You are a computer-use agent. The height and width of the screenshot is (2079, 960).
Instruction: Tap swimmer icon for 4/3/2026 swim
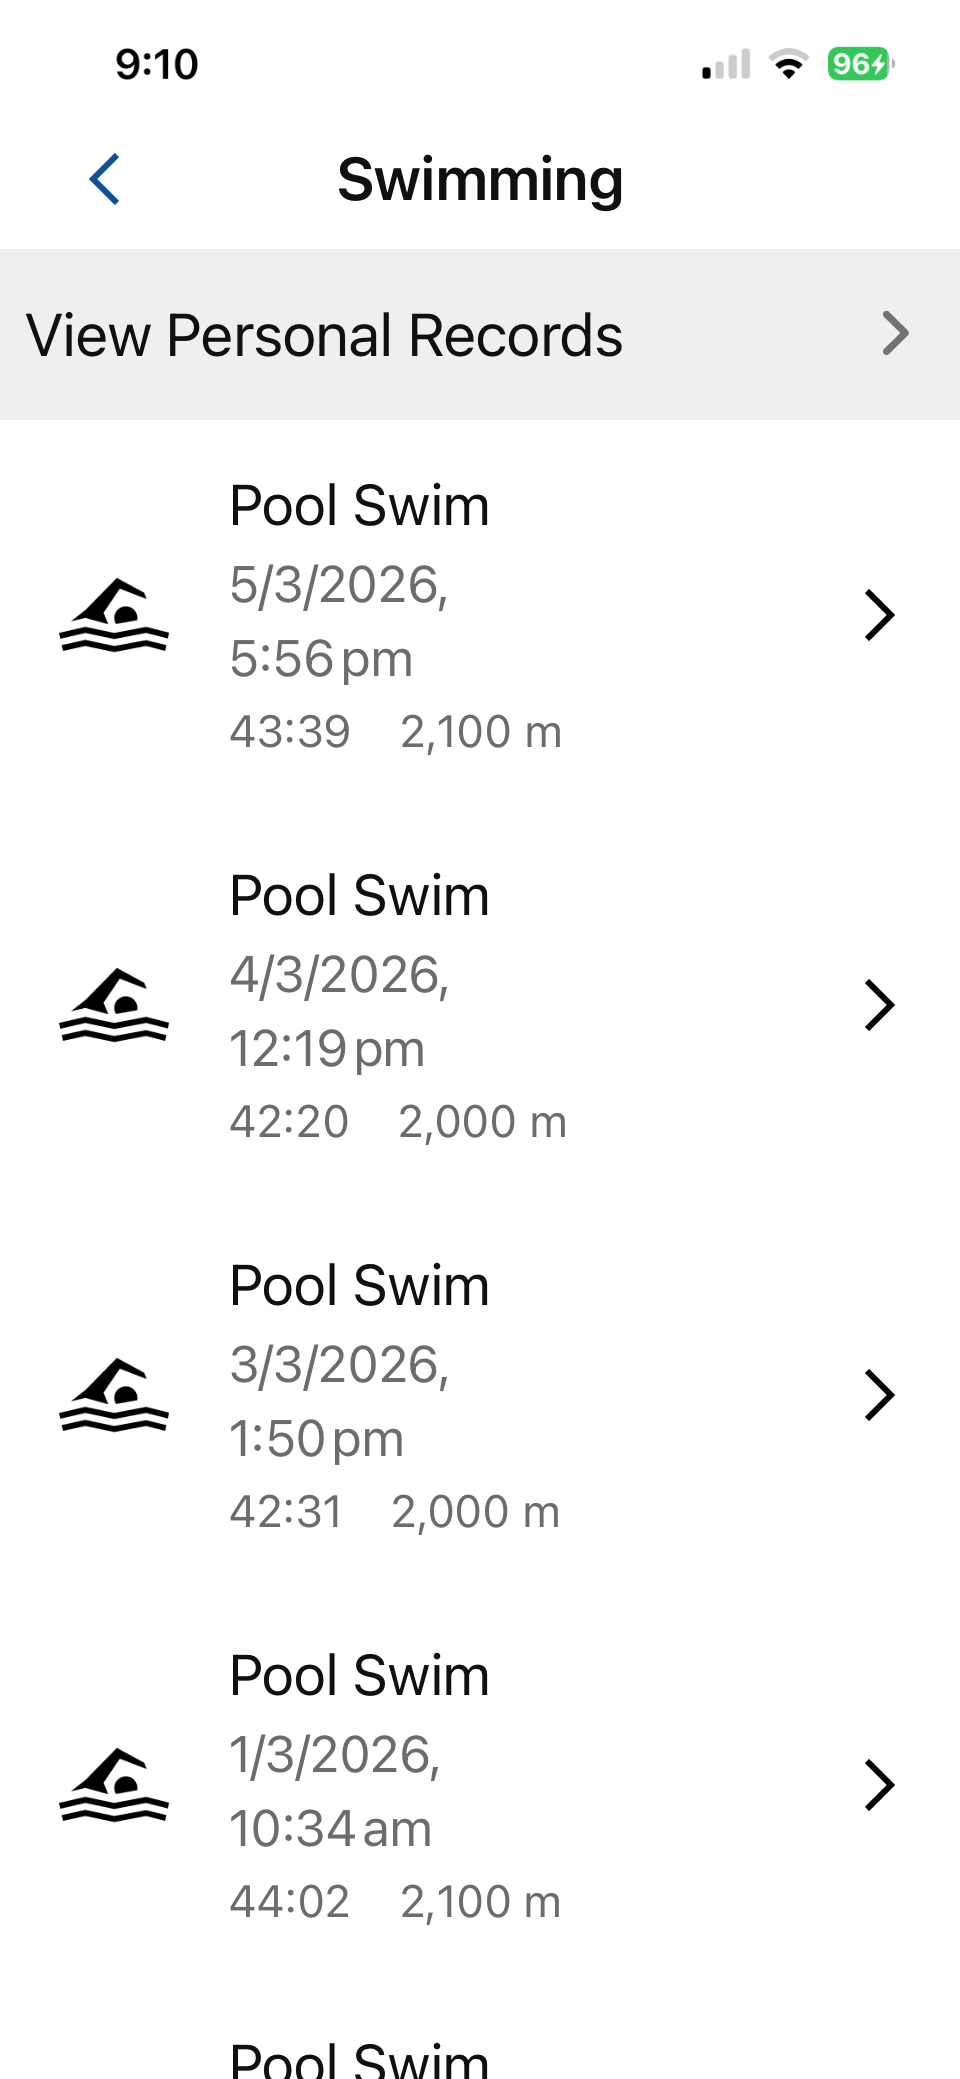pos(114,1005)
